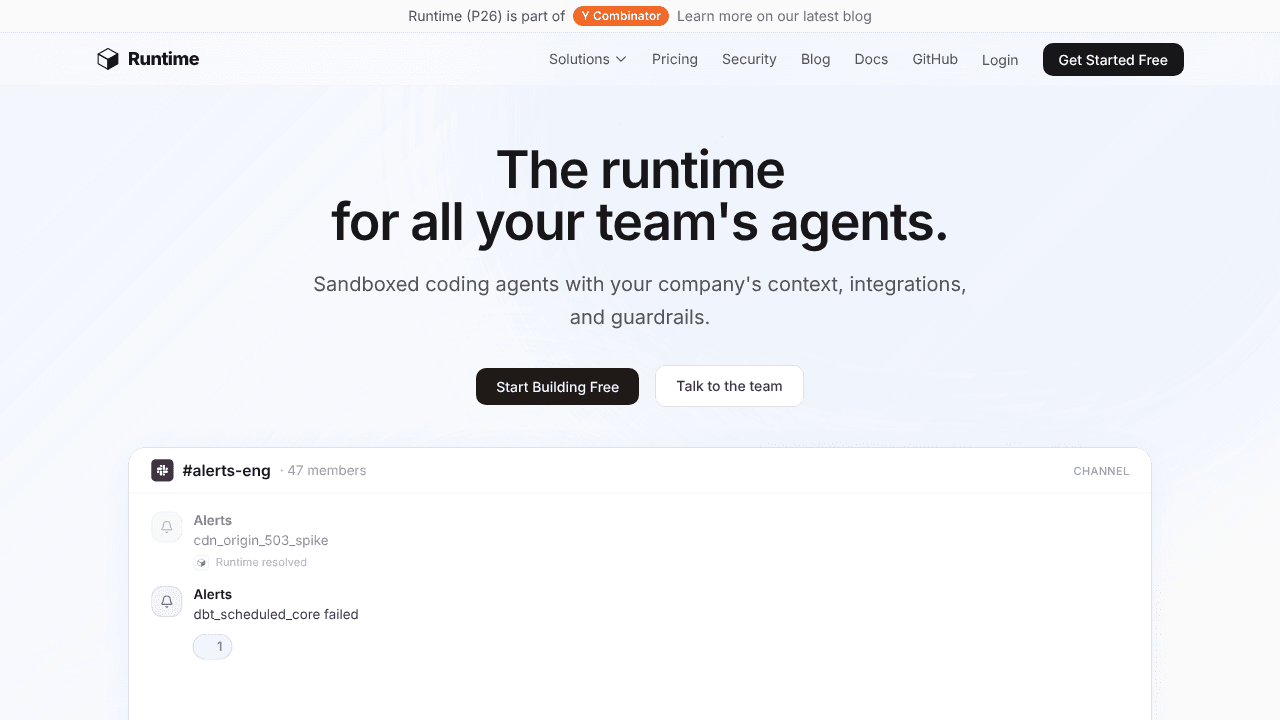Open "Learn more on our latest blog" link
1280x720 pixels.
(774, 16)
